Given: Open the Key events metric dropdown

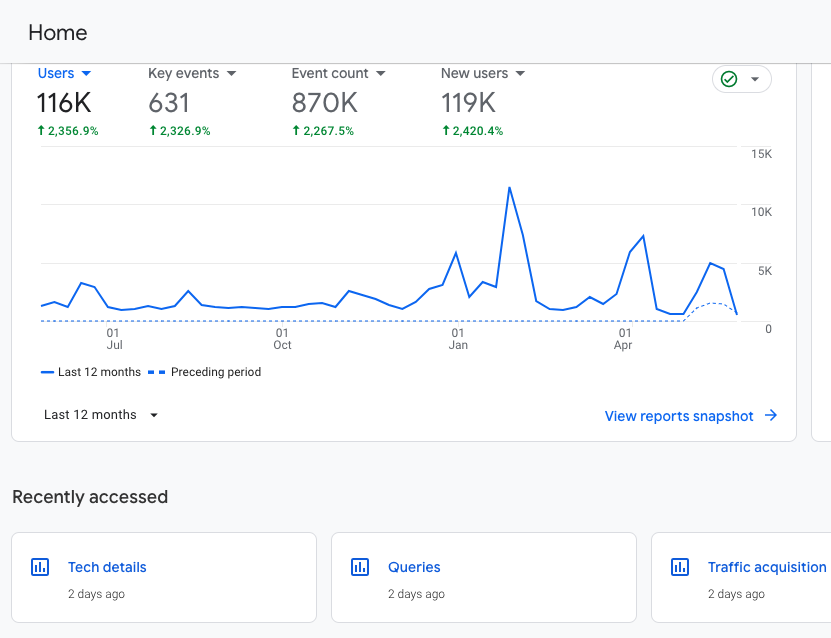Looking at the screenshot, I should point(192,73).
